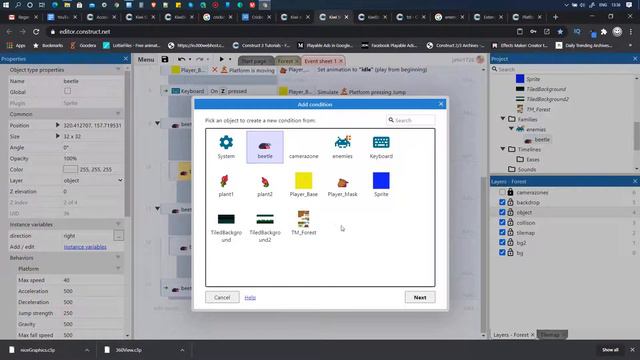Collapse the Timelines folder
This screenshot has width=640, height=360.
coord(503,149)
